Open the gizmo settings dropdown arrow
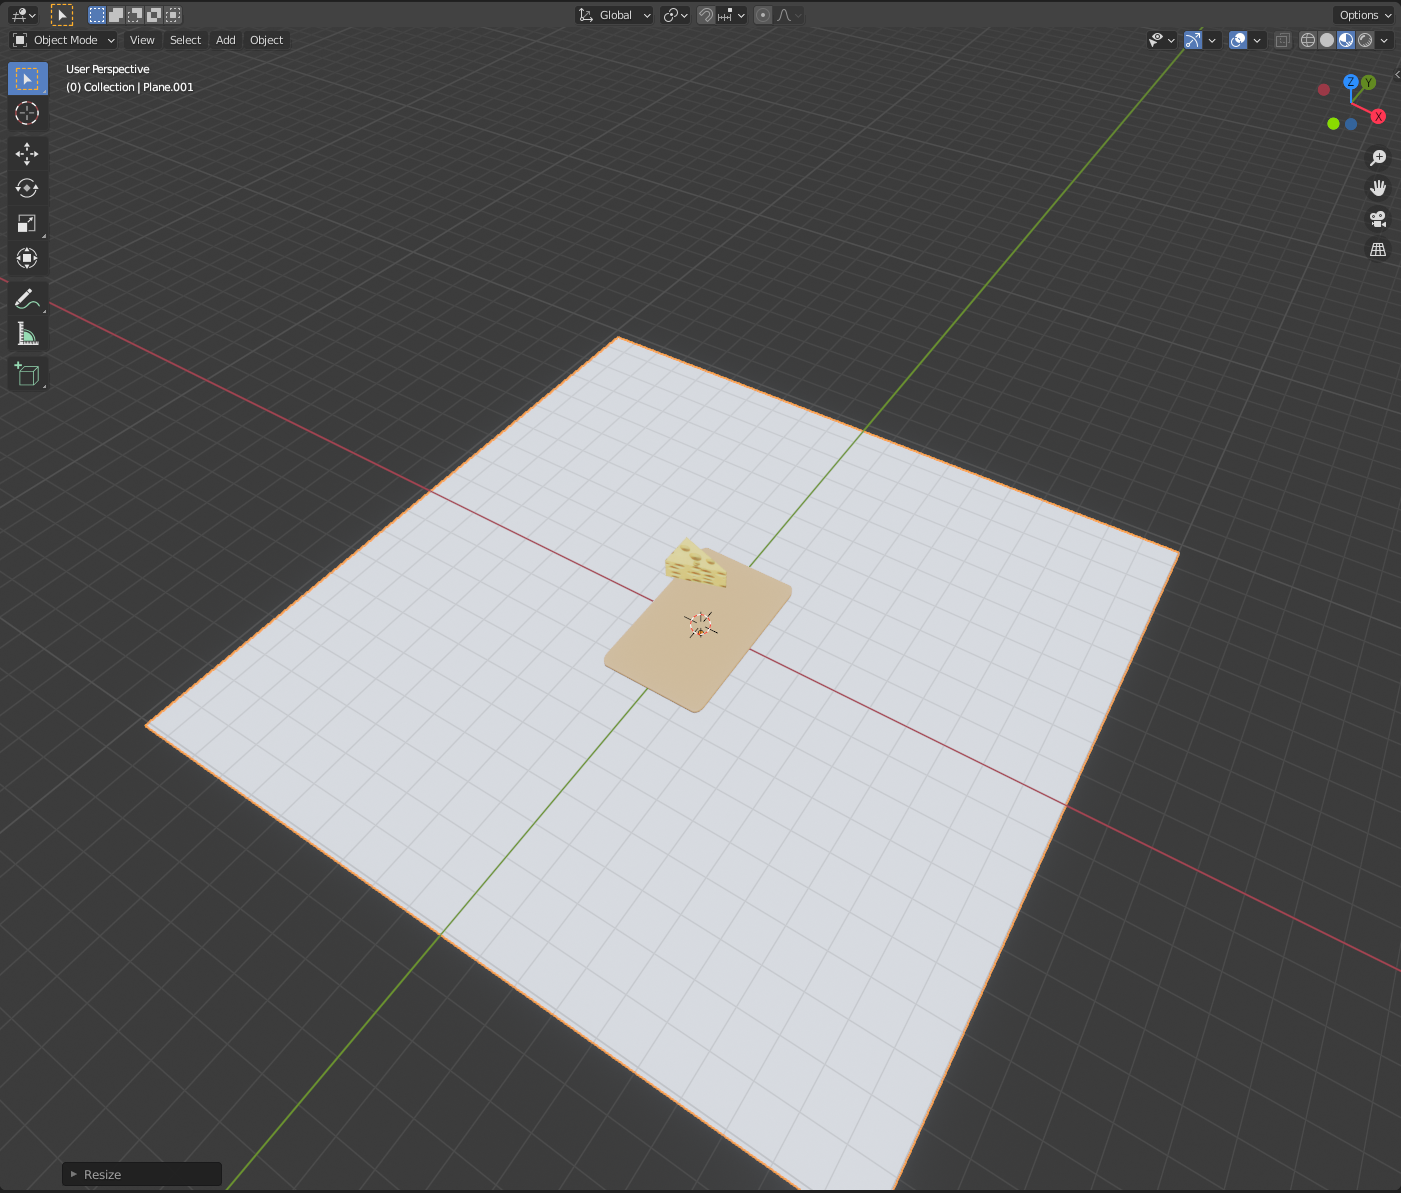 [1212, 40]
